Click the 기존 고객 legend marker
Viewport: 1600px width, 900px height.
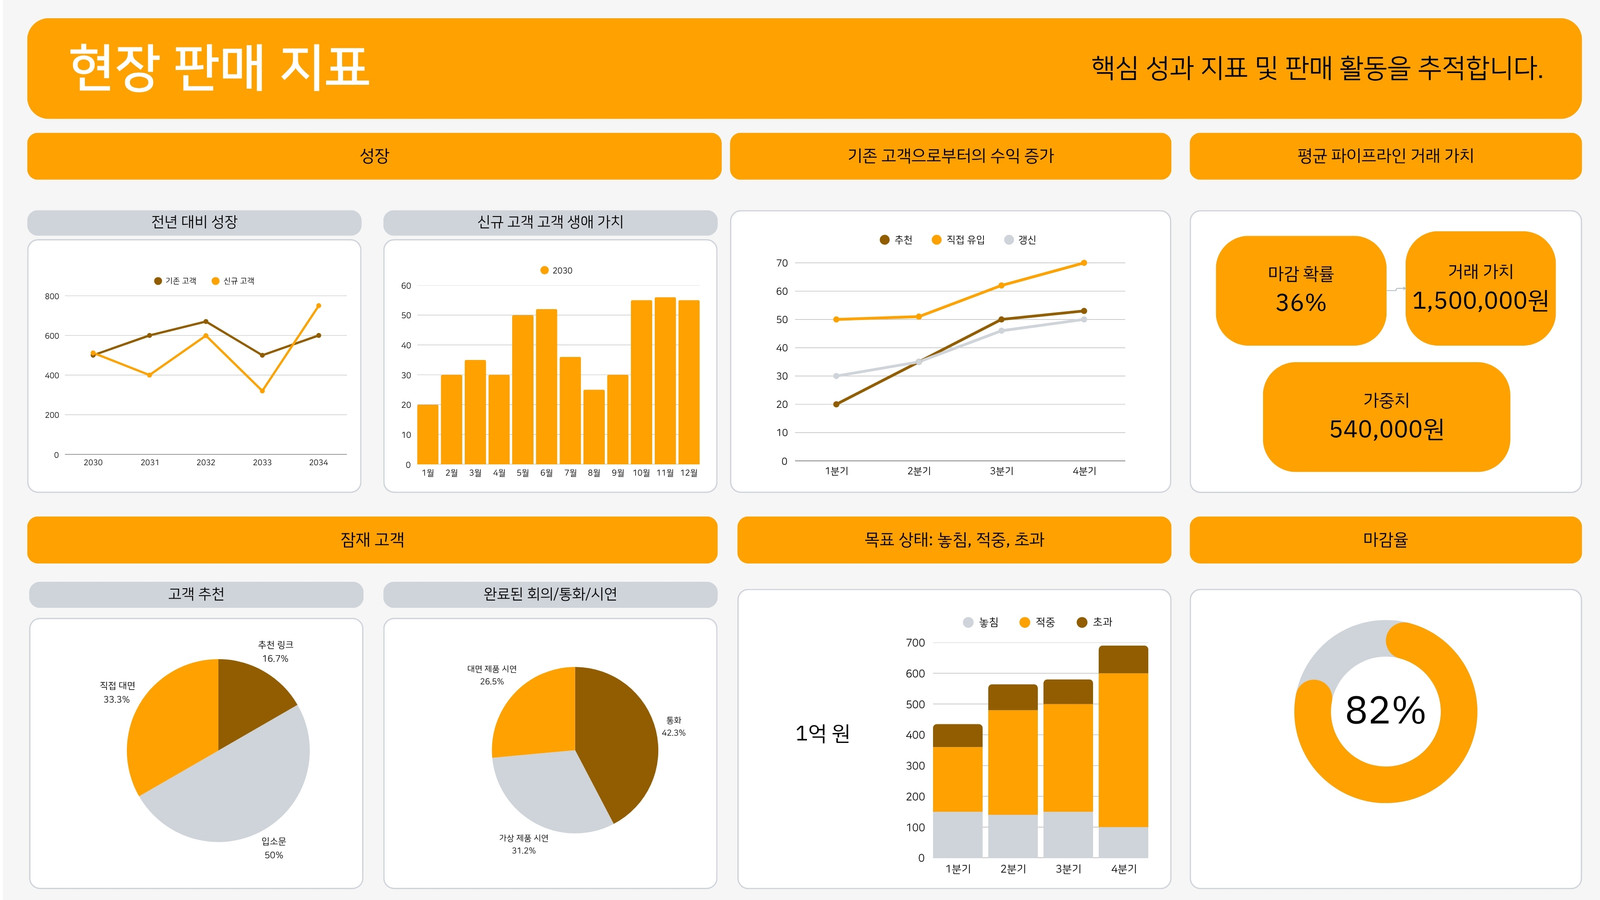pos(158,281)
